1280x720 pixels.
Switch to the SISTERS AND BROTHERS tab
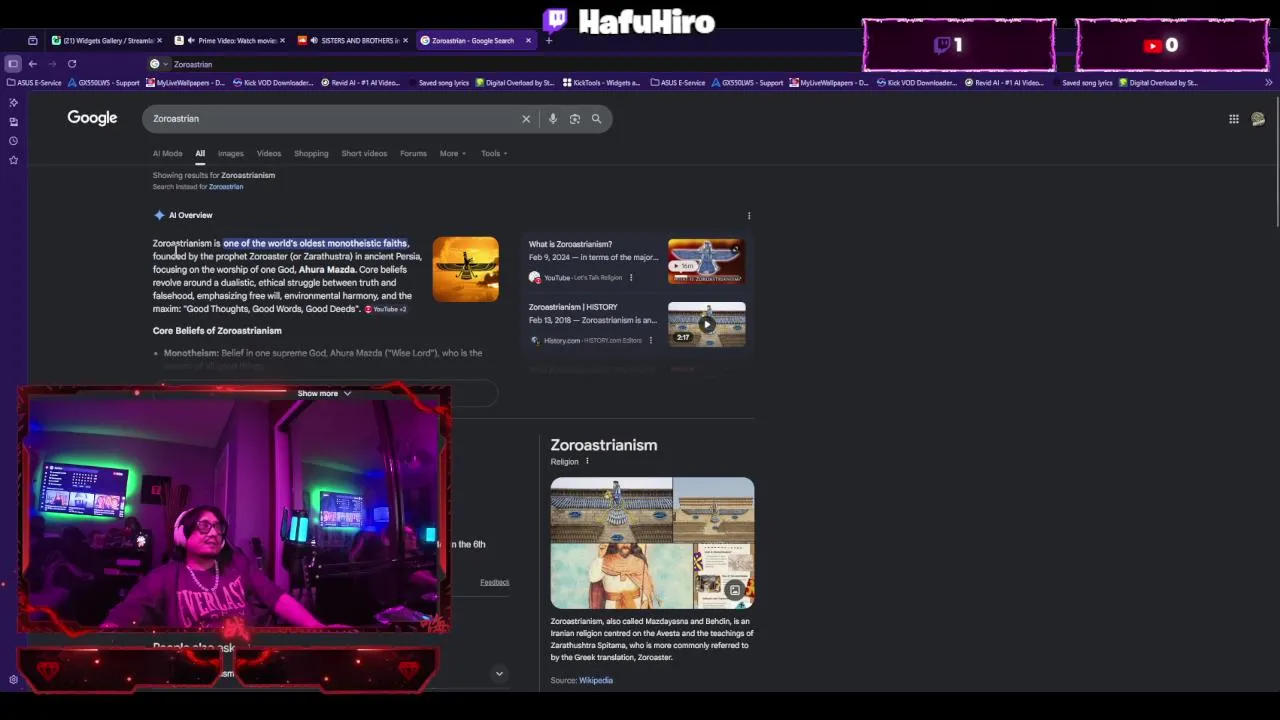pos(354,40)
